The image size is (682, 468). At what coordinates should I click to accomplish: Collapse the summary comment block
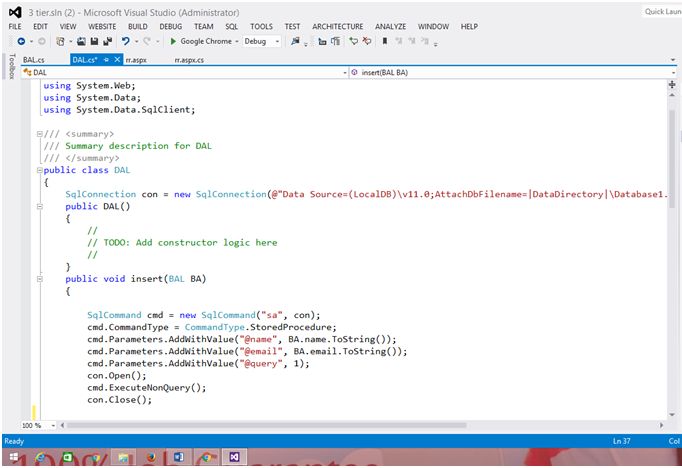coord(40,134)
